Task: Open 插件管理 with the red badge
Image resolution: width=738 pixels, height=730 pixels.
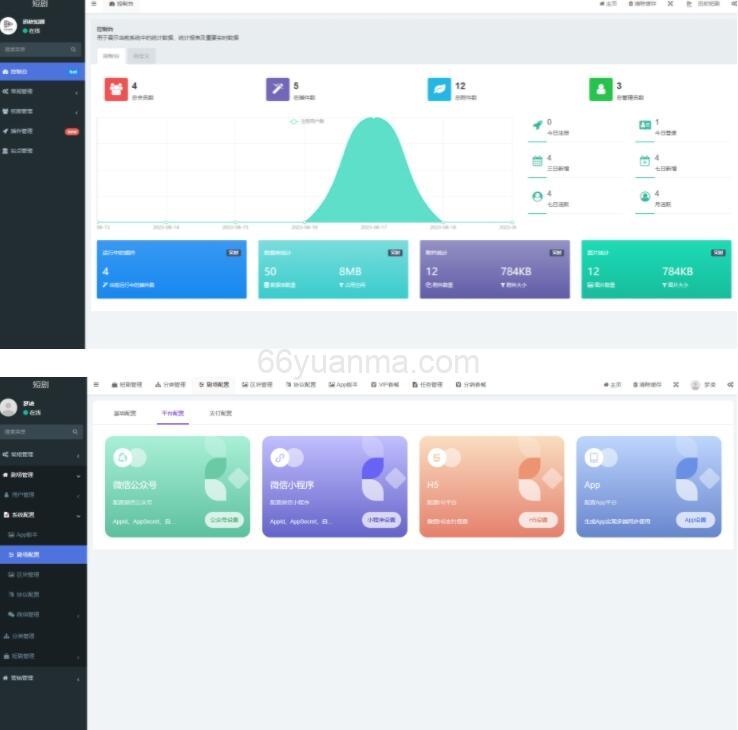Action: click(x=40, y=131)
